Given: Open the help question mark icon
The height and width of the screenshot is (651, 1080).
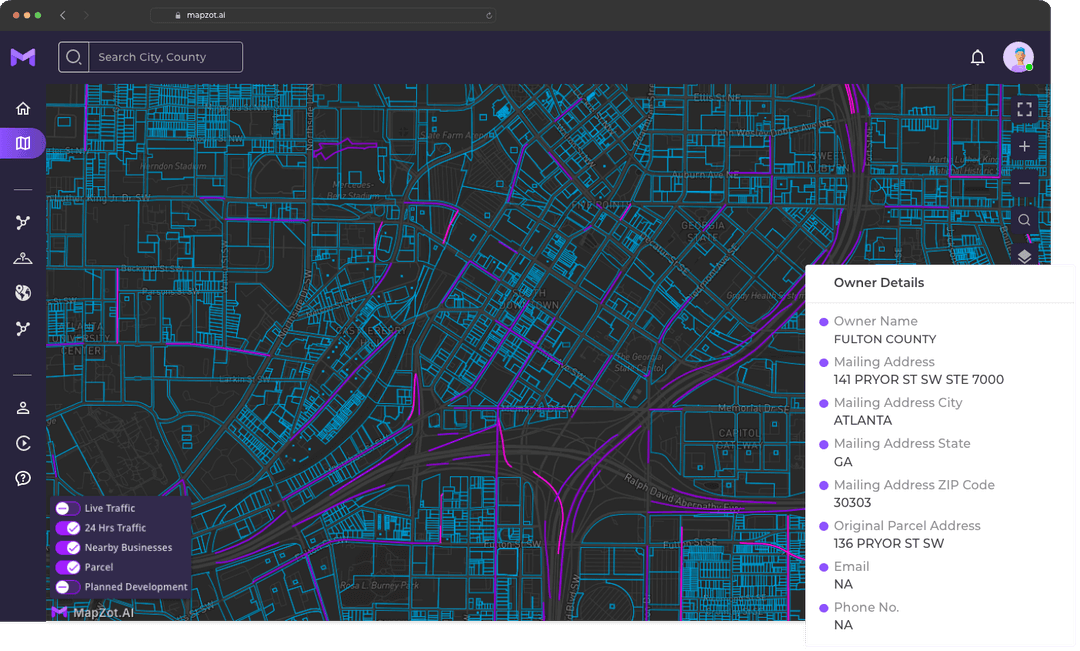Looking at the screenshot, I should [23, 478].
